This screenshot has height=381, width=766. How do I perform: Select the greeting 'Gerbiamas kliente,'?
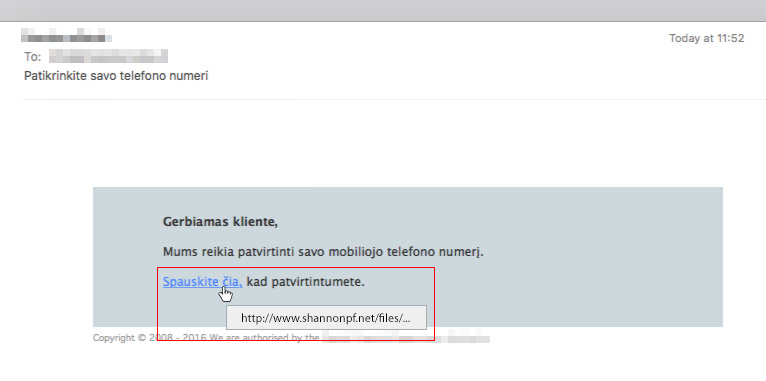[x=220, y=222]
